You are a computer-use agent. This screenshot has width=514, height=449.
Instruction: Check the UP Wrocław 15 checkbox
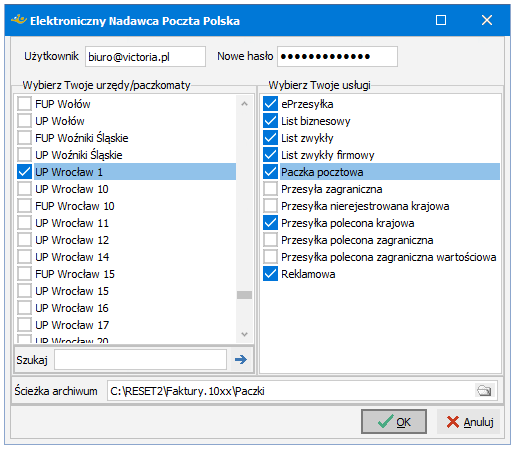click(24, 291)
